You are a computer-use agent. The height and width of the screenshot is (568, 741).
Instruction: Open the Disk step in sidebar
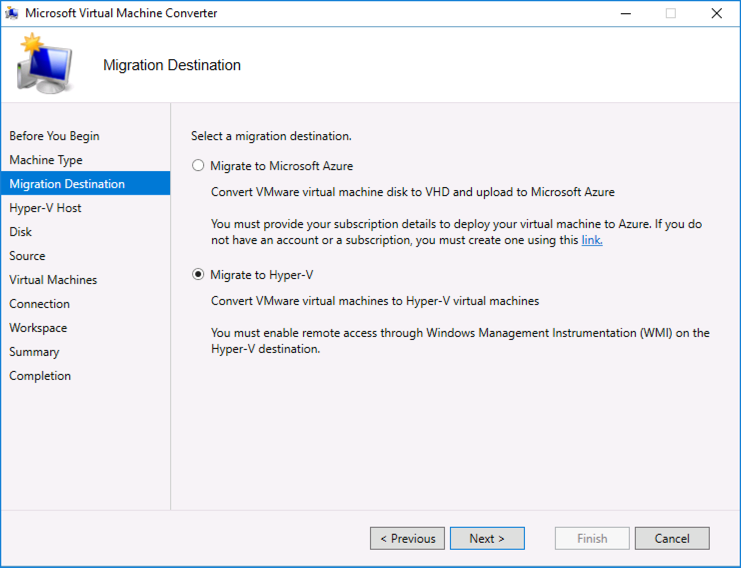pos(20,232)
